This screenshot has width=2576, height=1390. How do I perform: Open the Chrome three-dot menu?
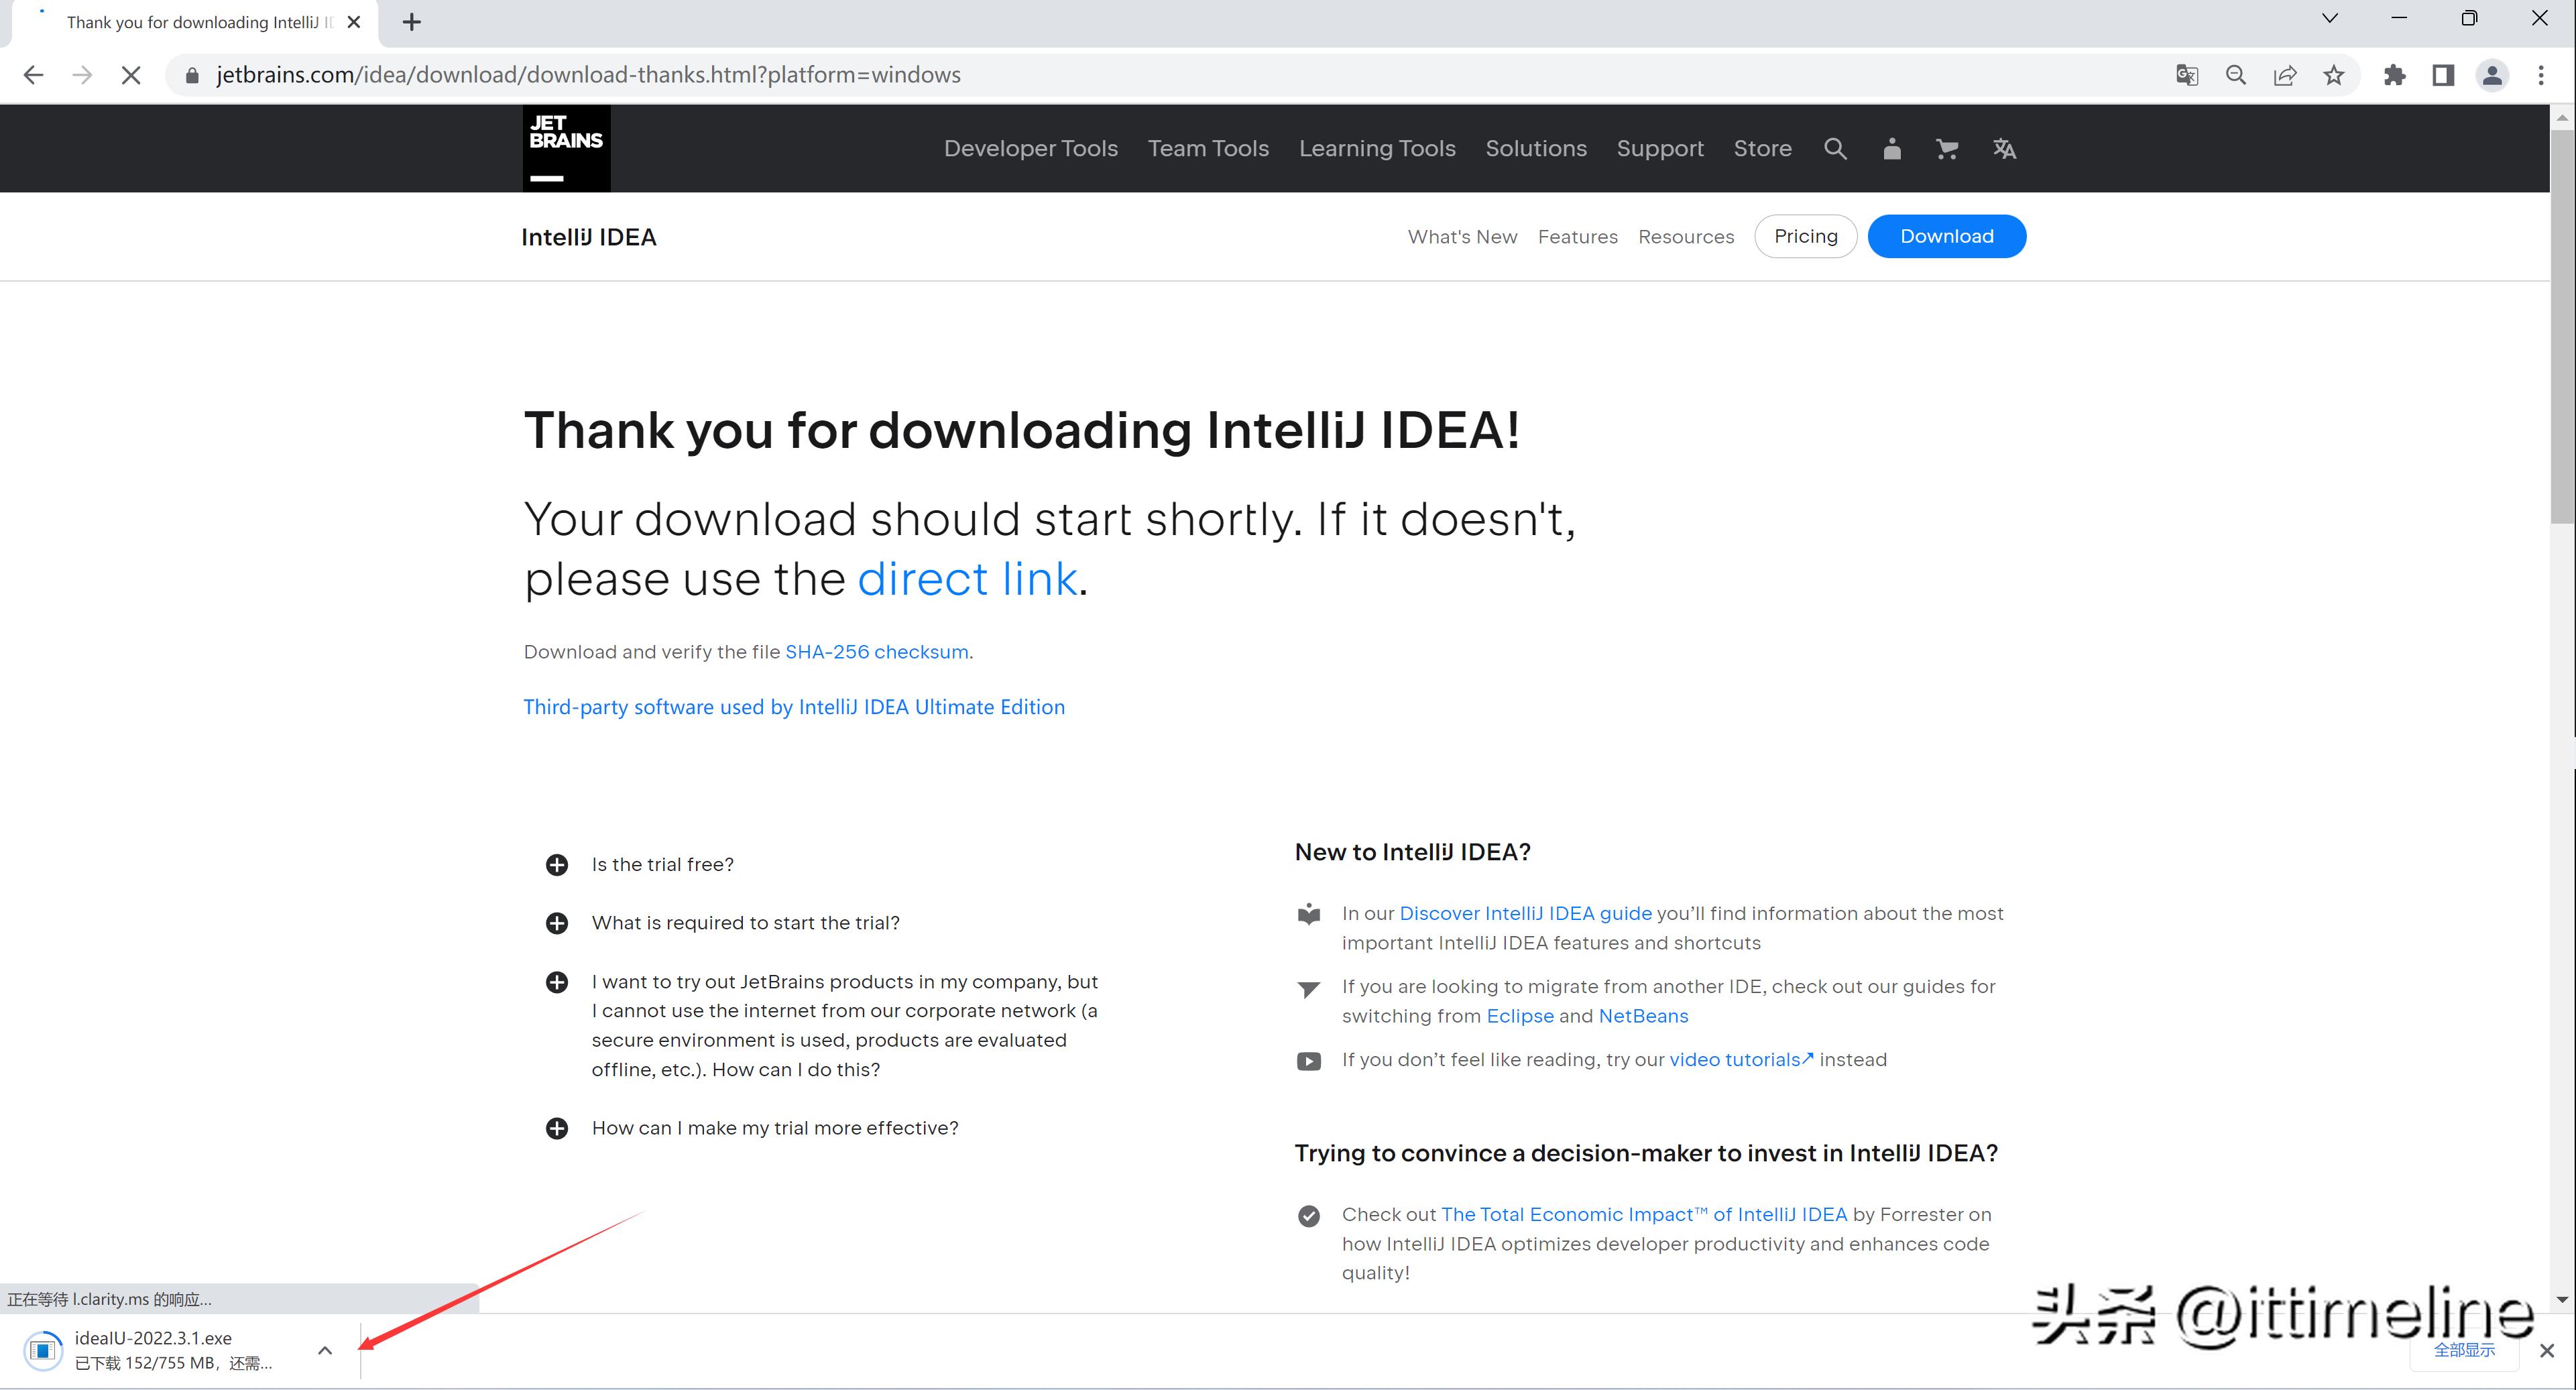pos(2541,75)
